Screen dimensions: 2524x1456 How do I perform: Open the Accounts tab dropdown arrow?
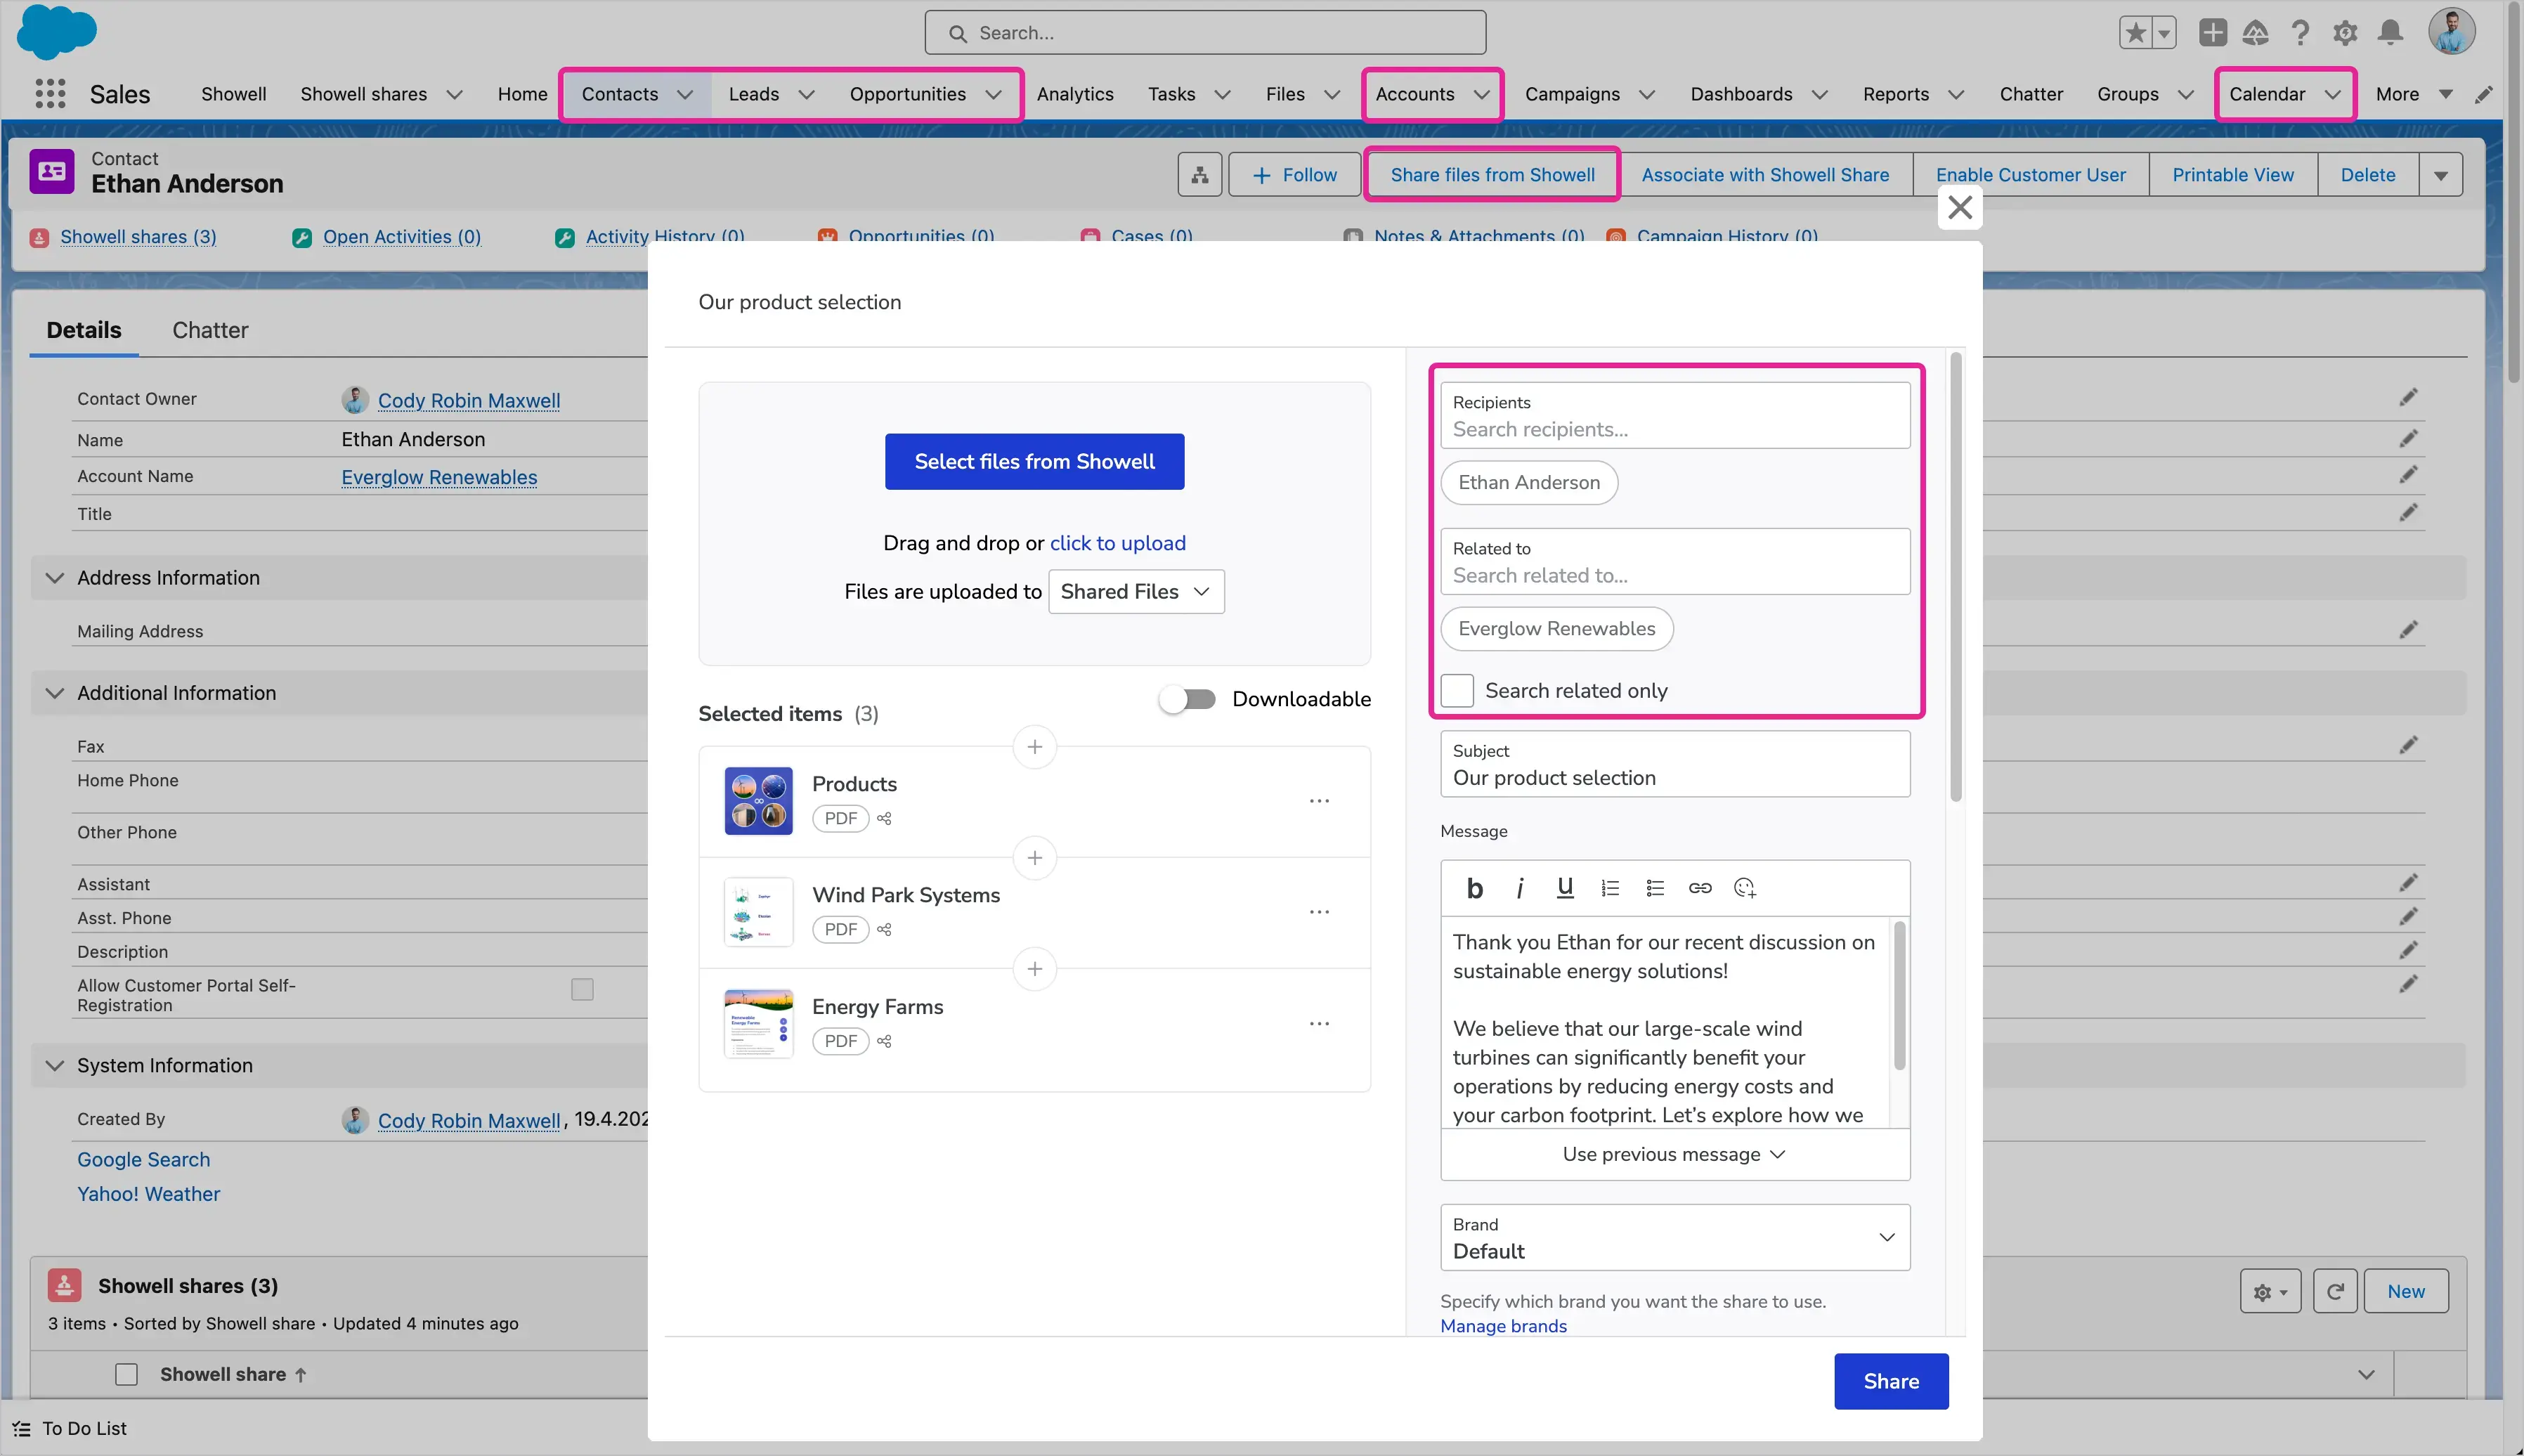1482,94
